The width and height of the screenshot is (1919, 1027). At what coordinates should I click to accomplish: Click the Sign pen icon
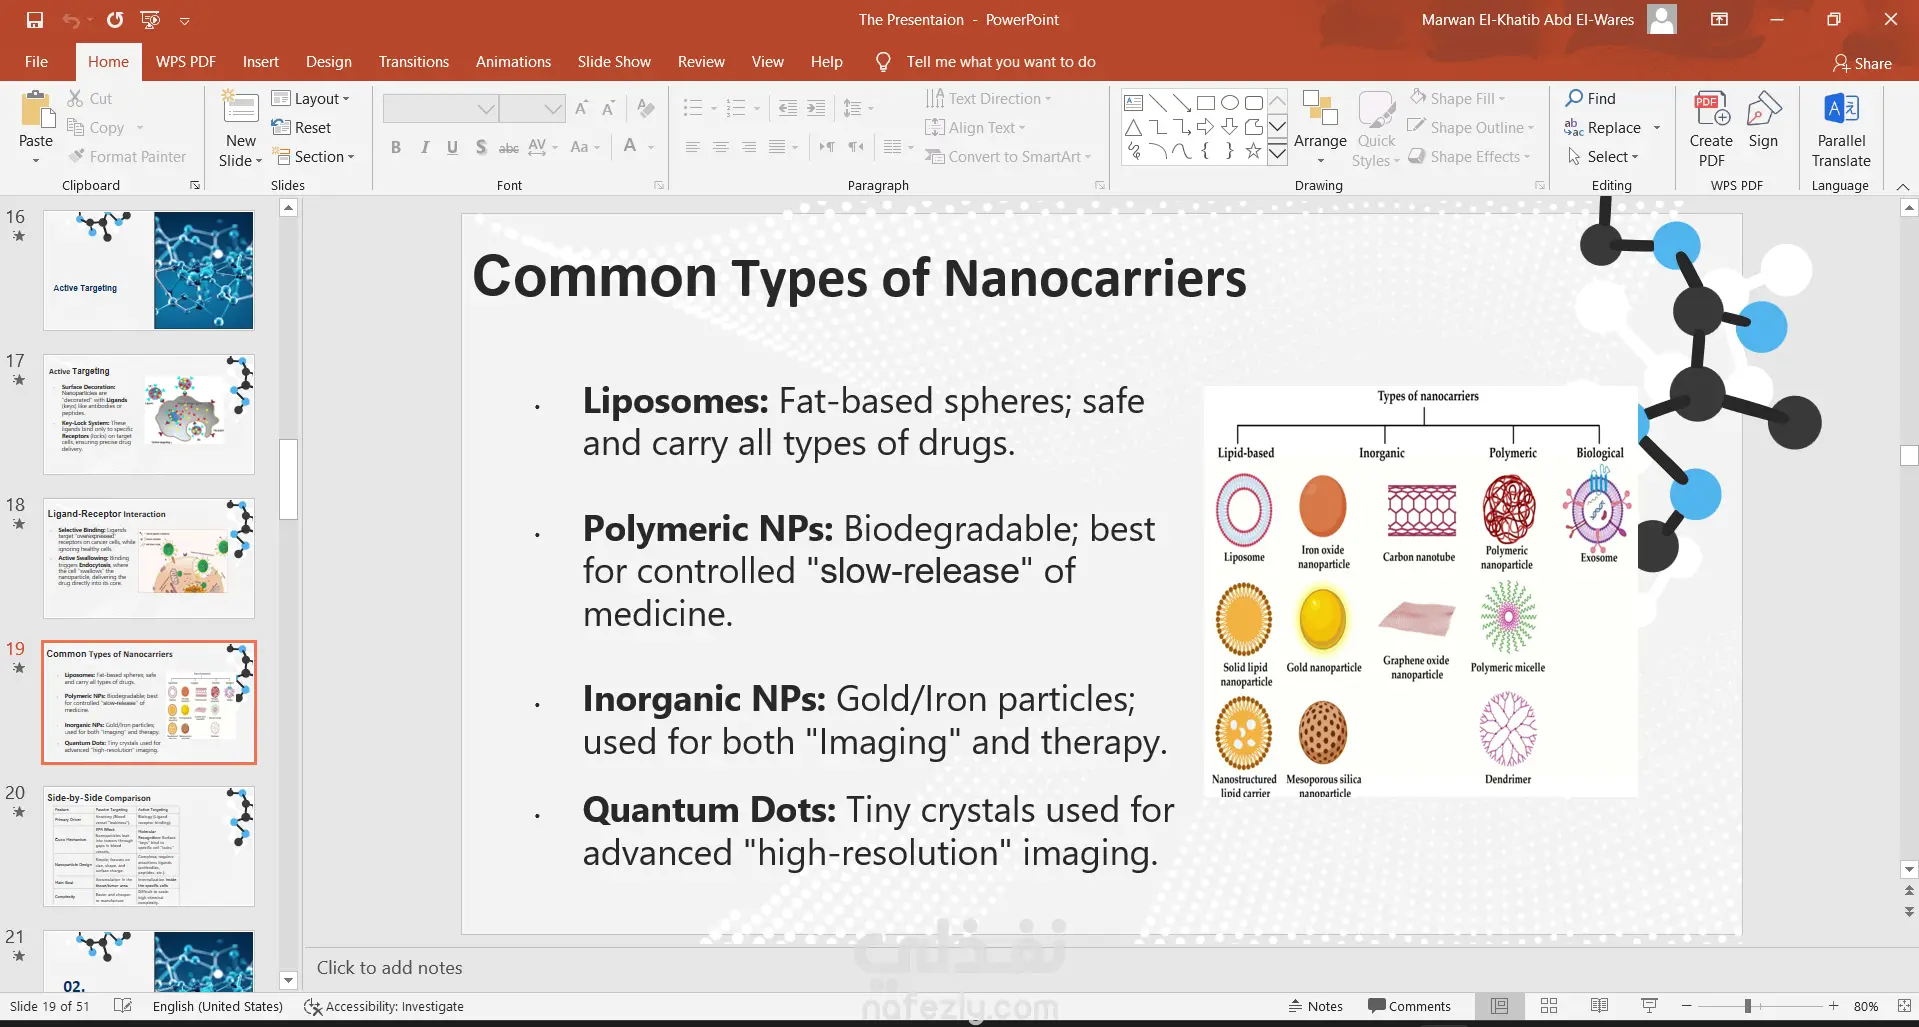point(1763,120)
